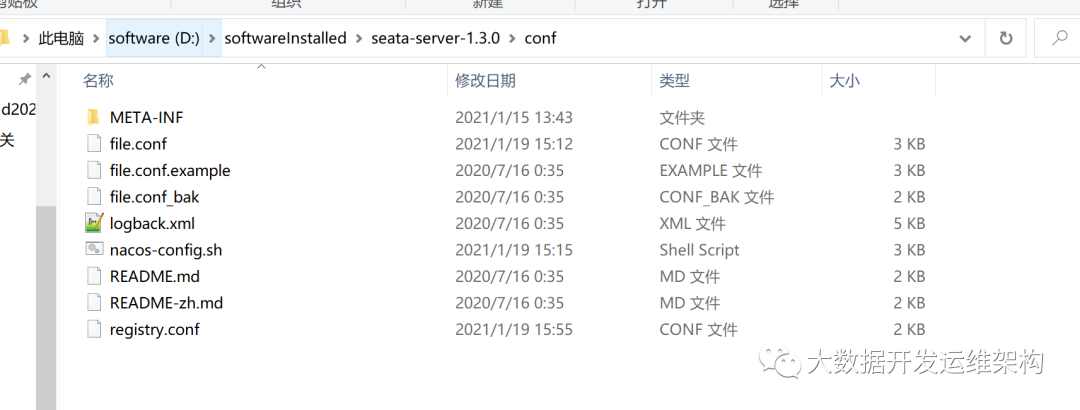Expand chevron after seata-server-1.3.0 in breadcrumb
1080x410 pixels.
click(511, 39)
